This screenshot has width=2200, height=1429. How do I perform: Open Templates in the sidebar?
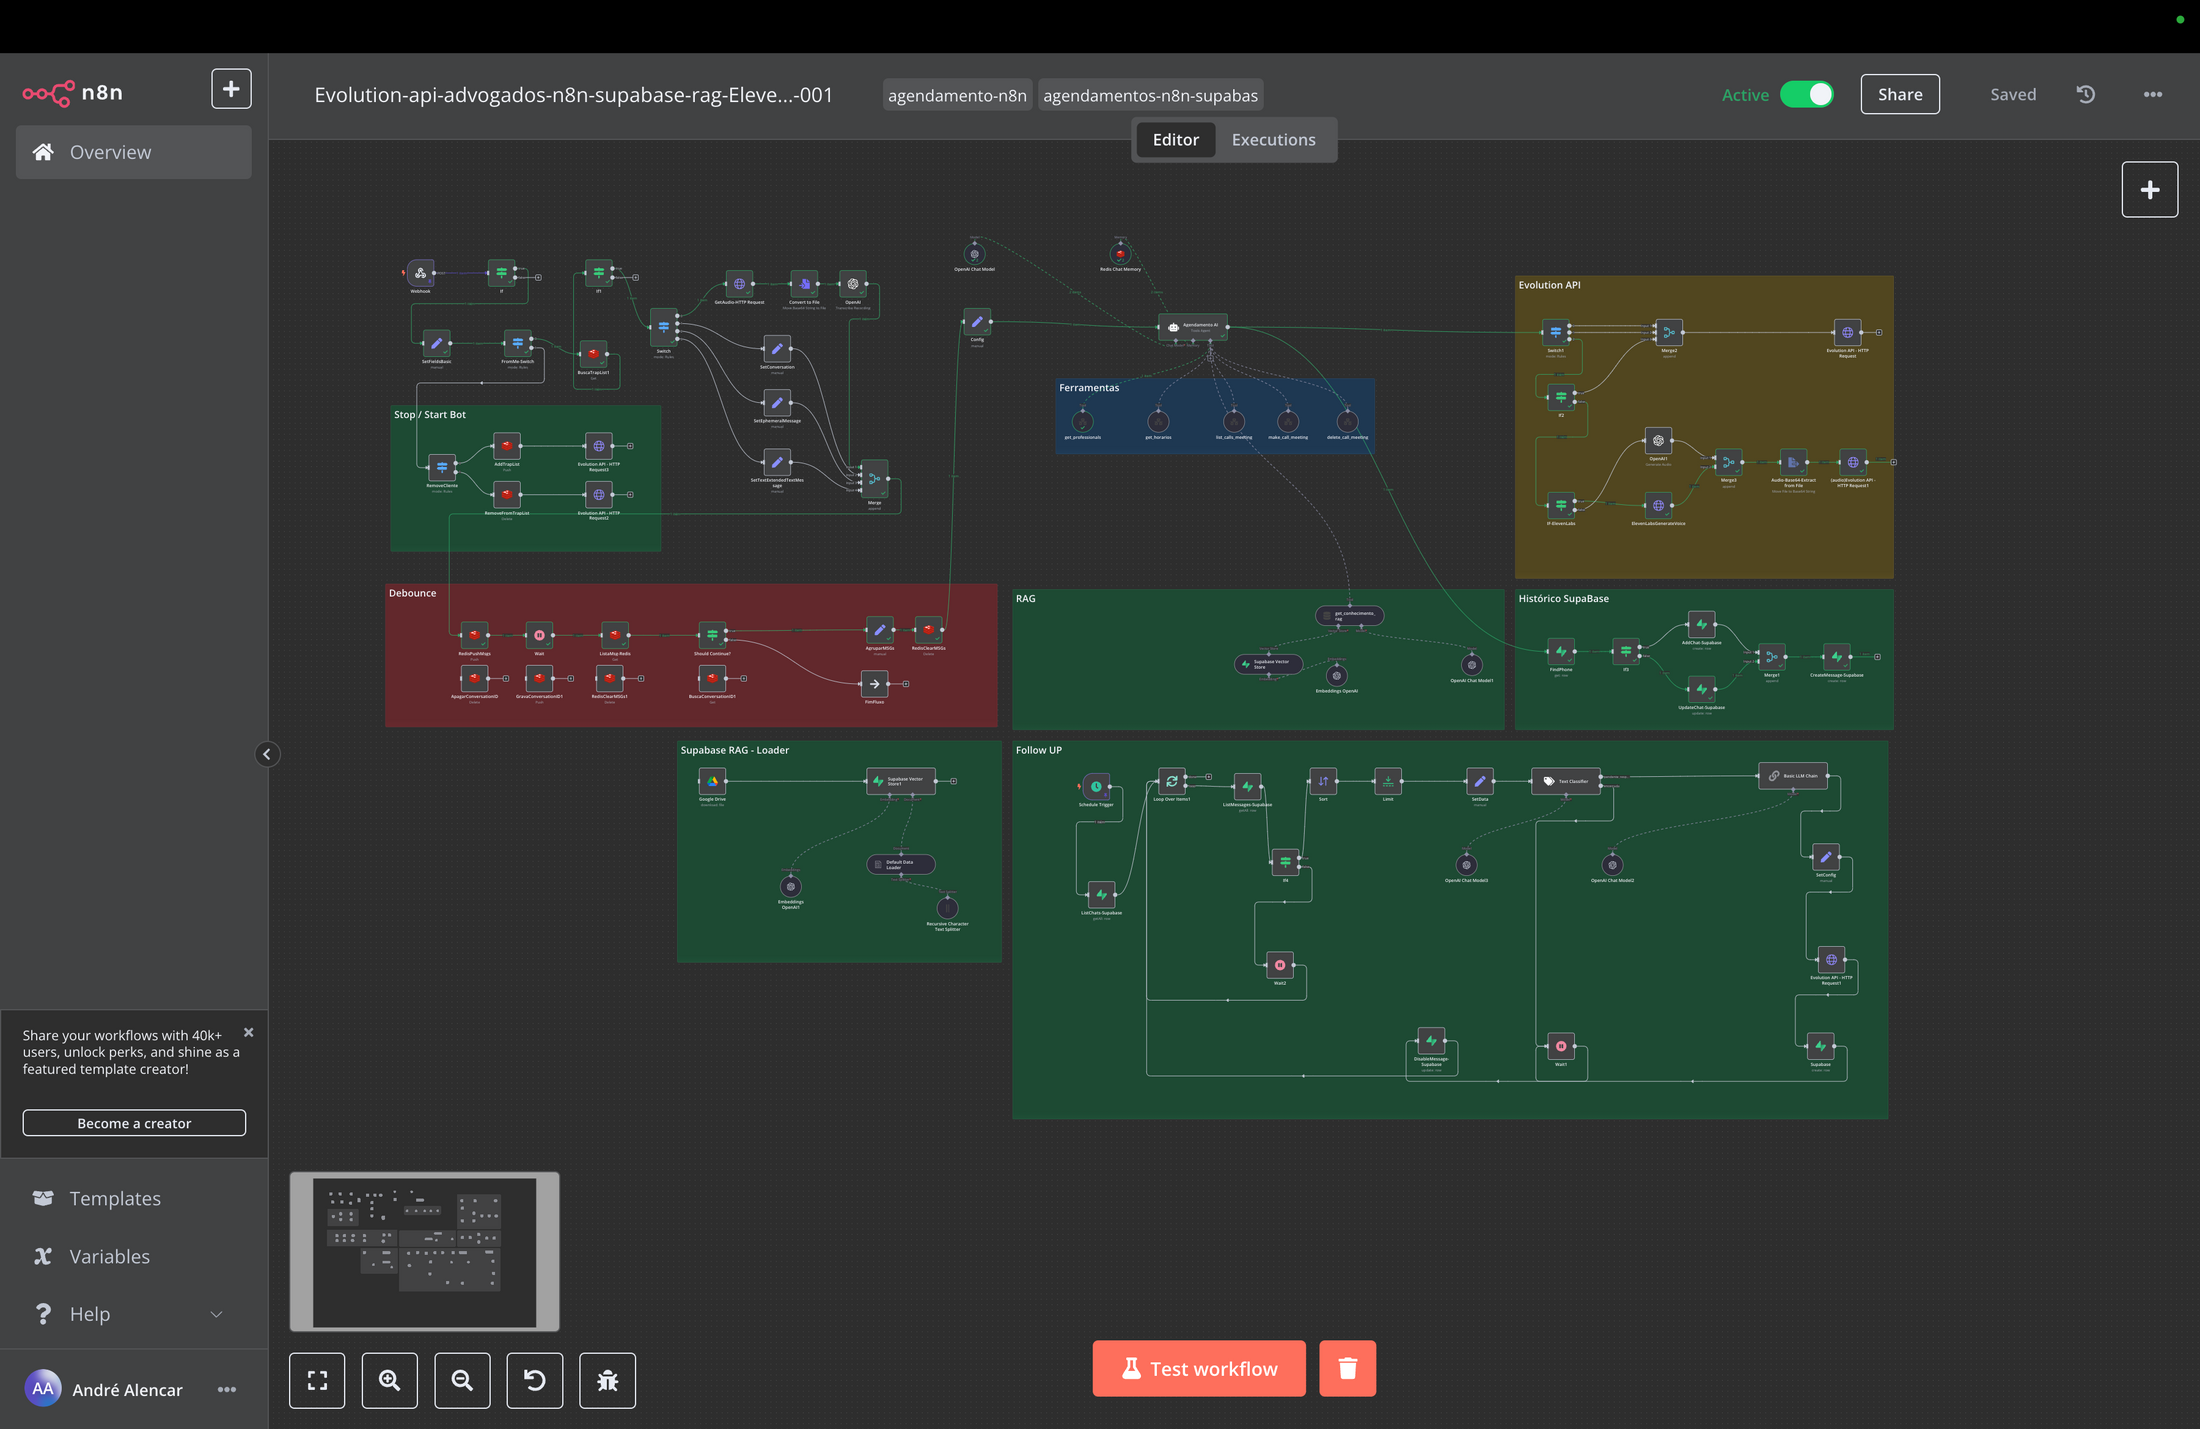(x=115, y=1198)
